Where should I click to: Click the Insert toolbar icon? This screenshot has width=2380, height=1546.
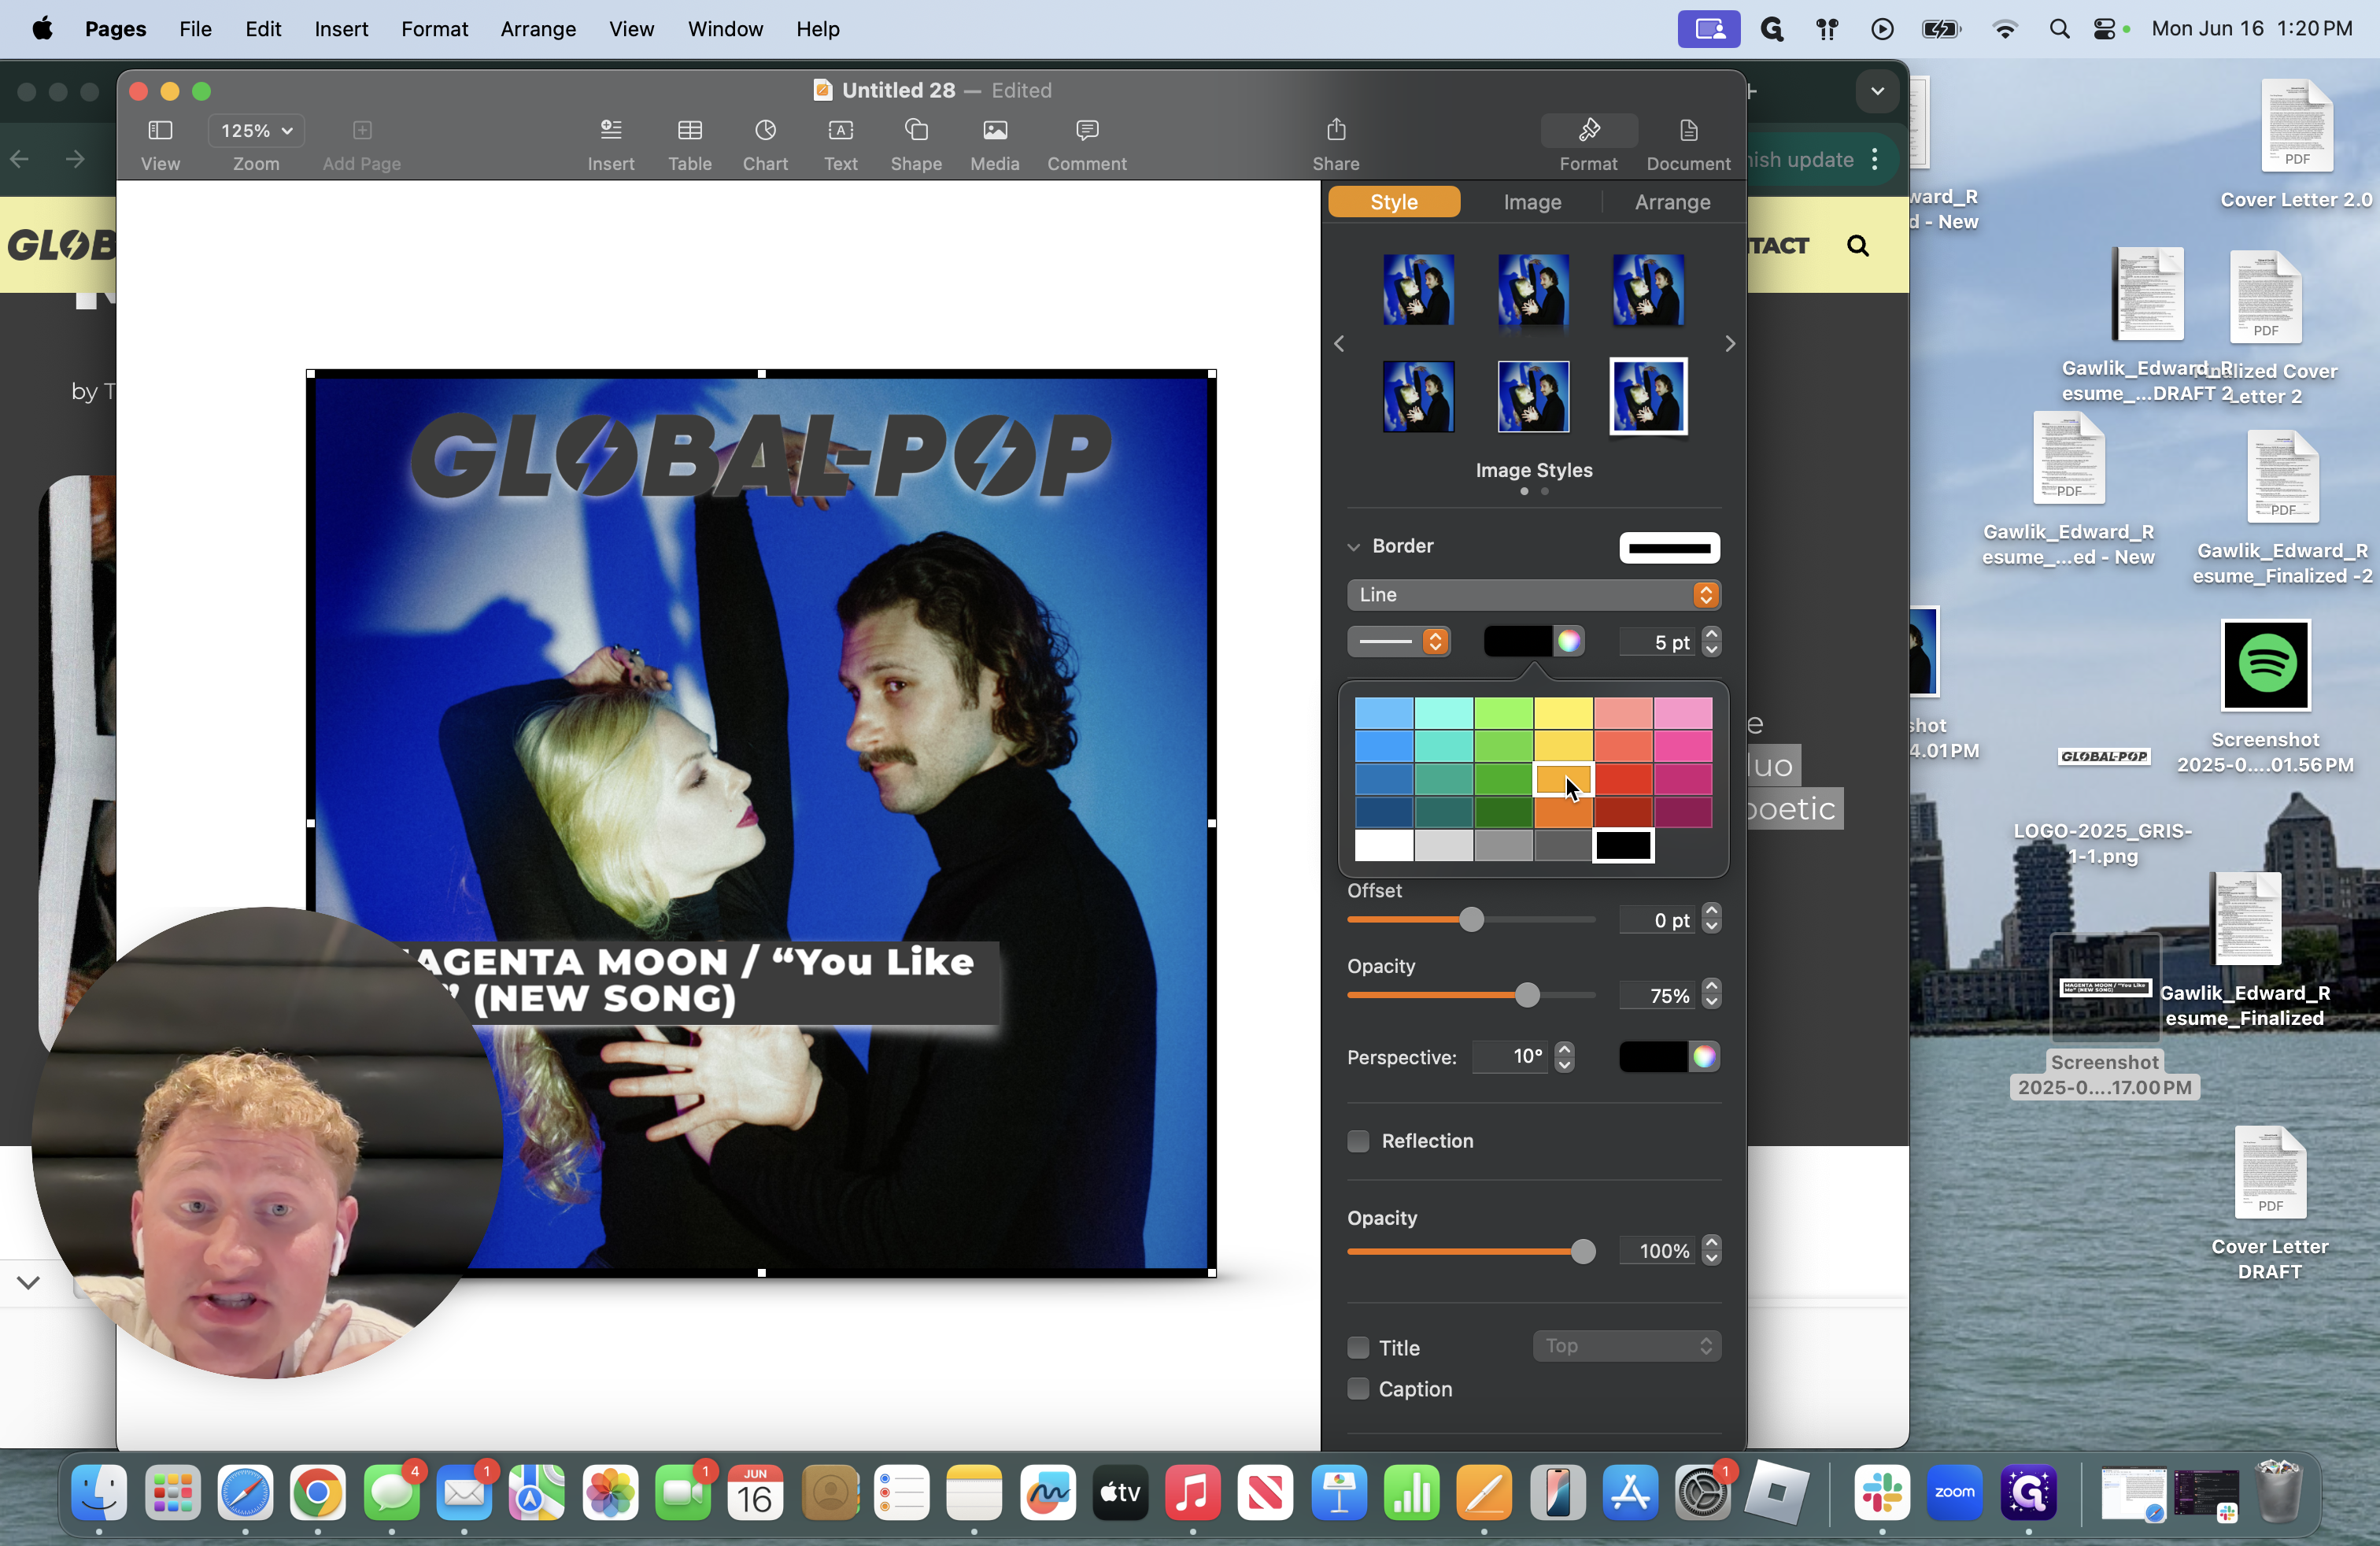[610, 131]
